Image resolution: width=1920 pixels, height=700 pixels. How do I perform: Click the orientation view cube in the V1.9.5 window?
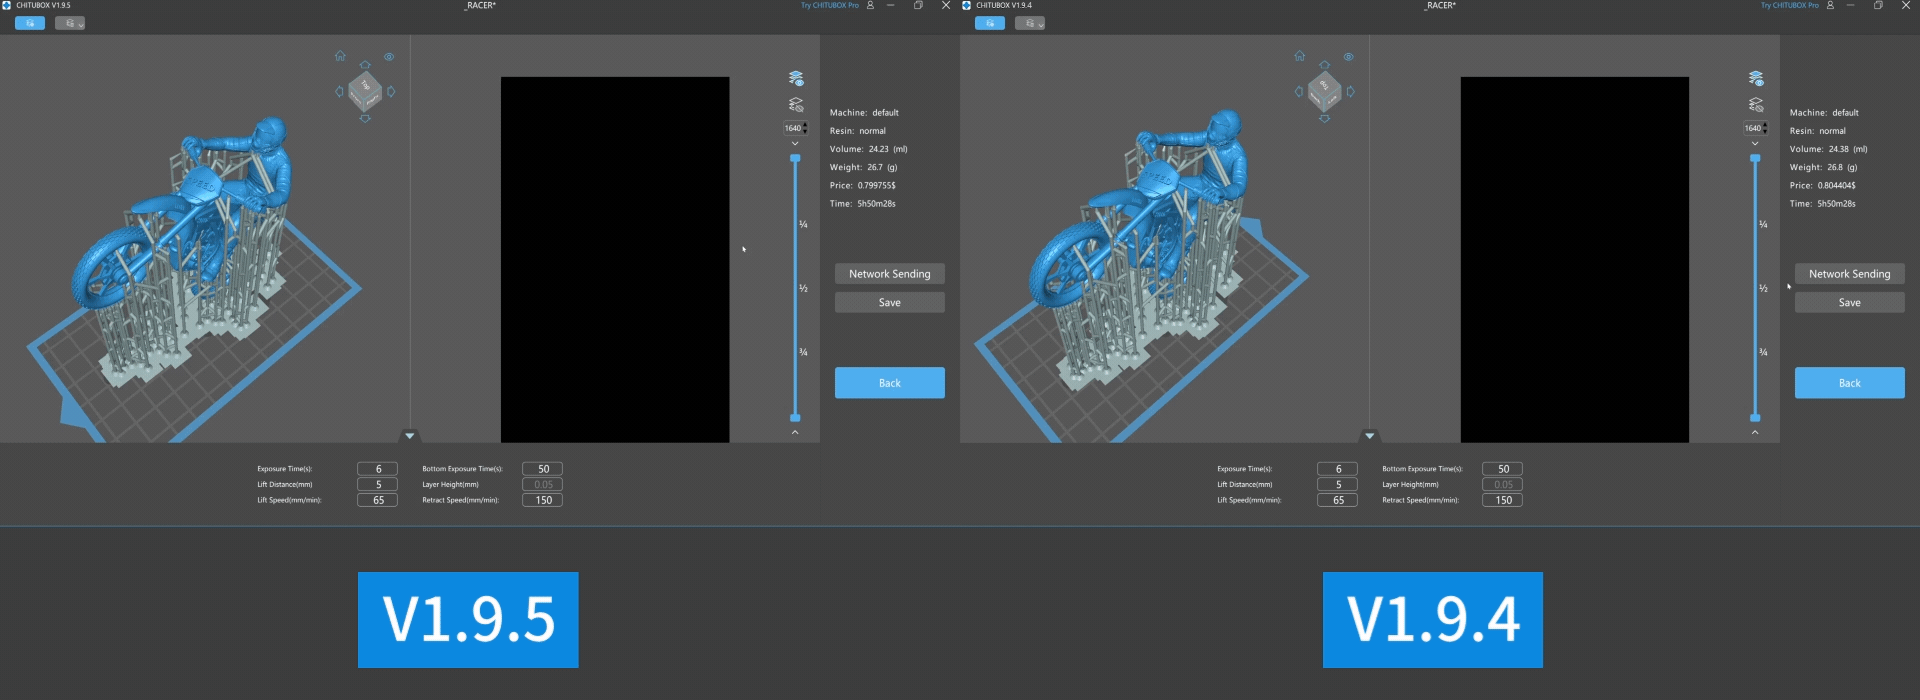(365, 91)
